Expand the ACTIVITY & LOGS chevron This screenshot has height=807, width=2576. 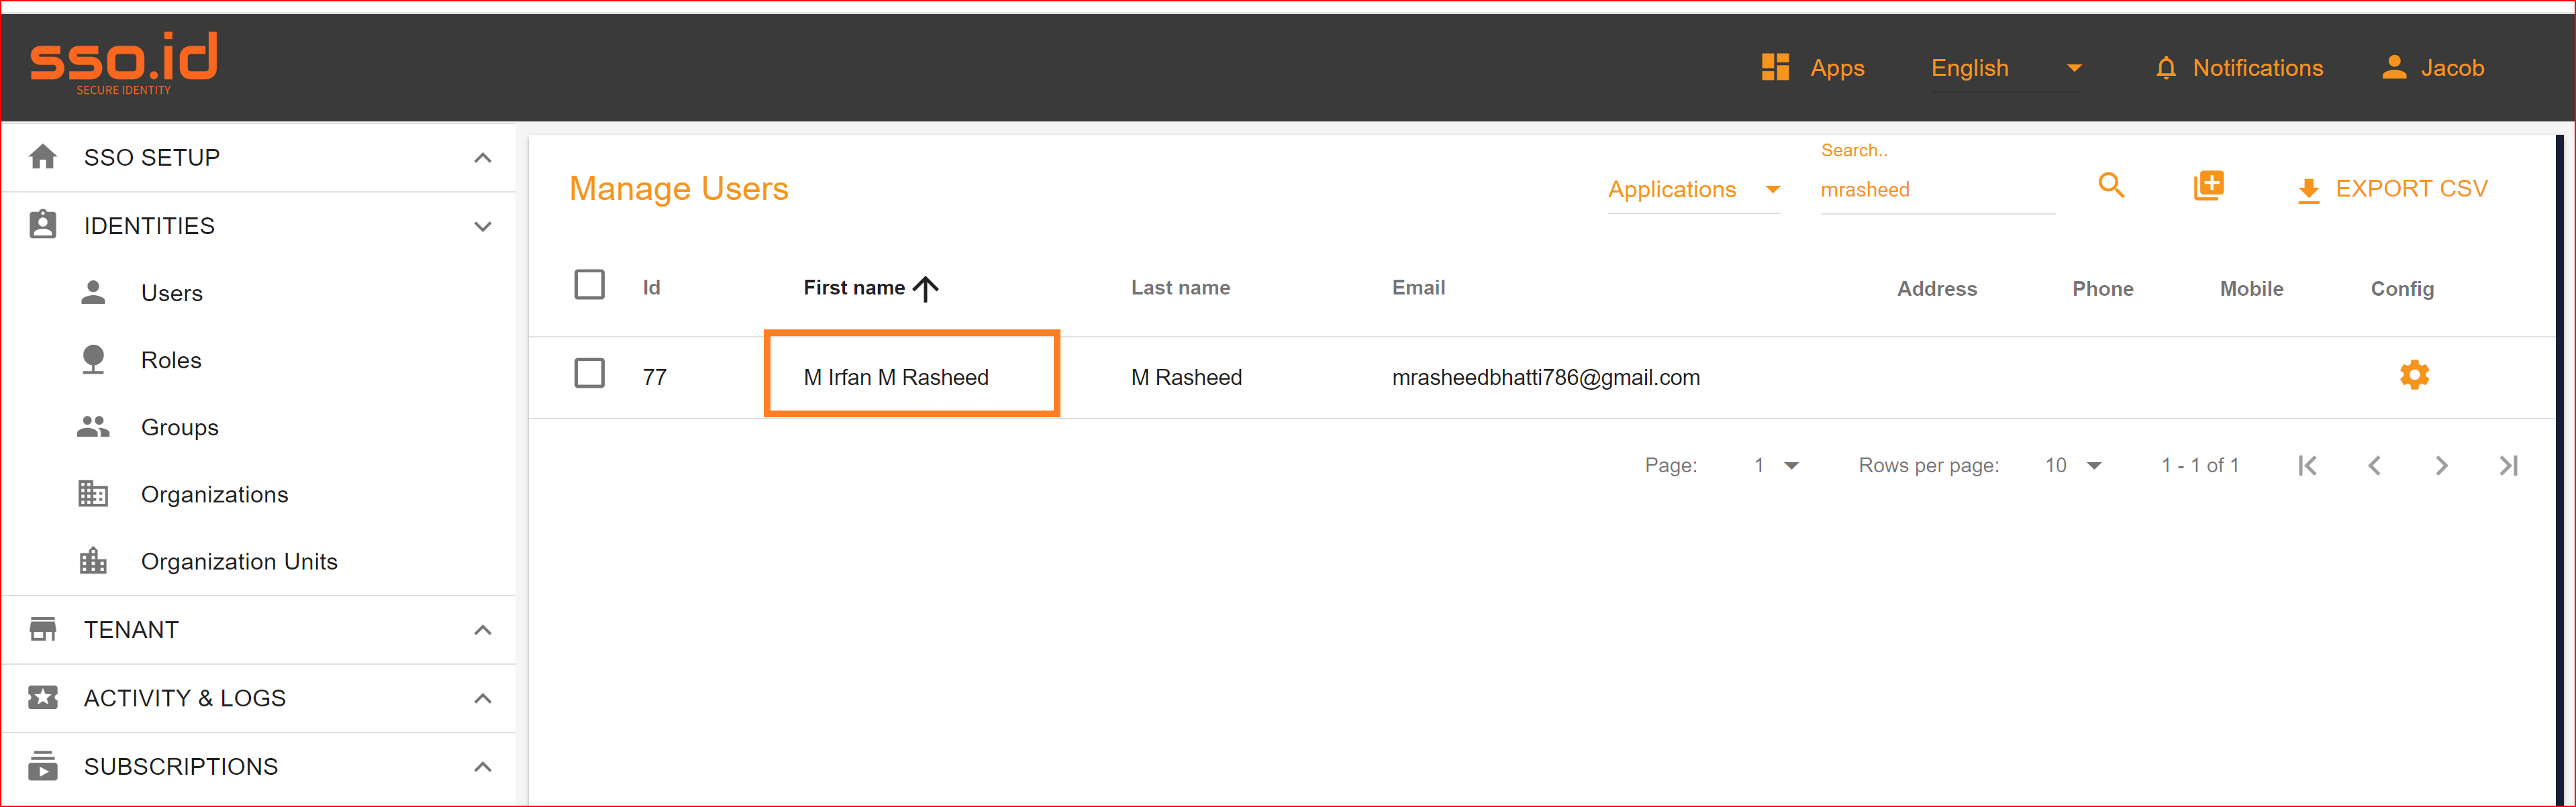click(483, 698)
